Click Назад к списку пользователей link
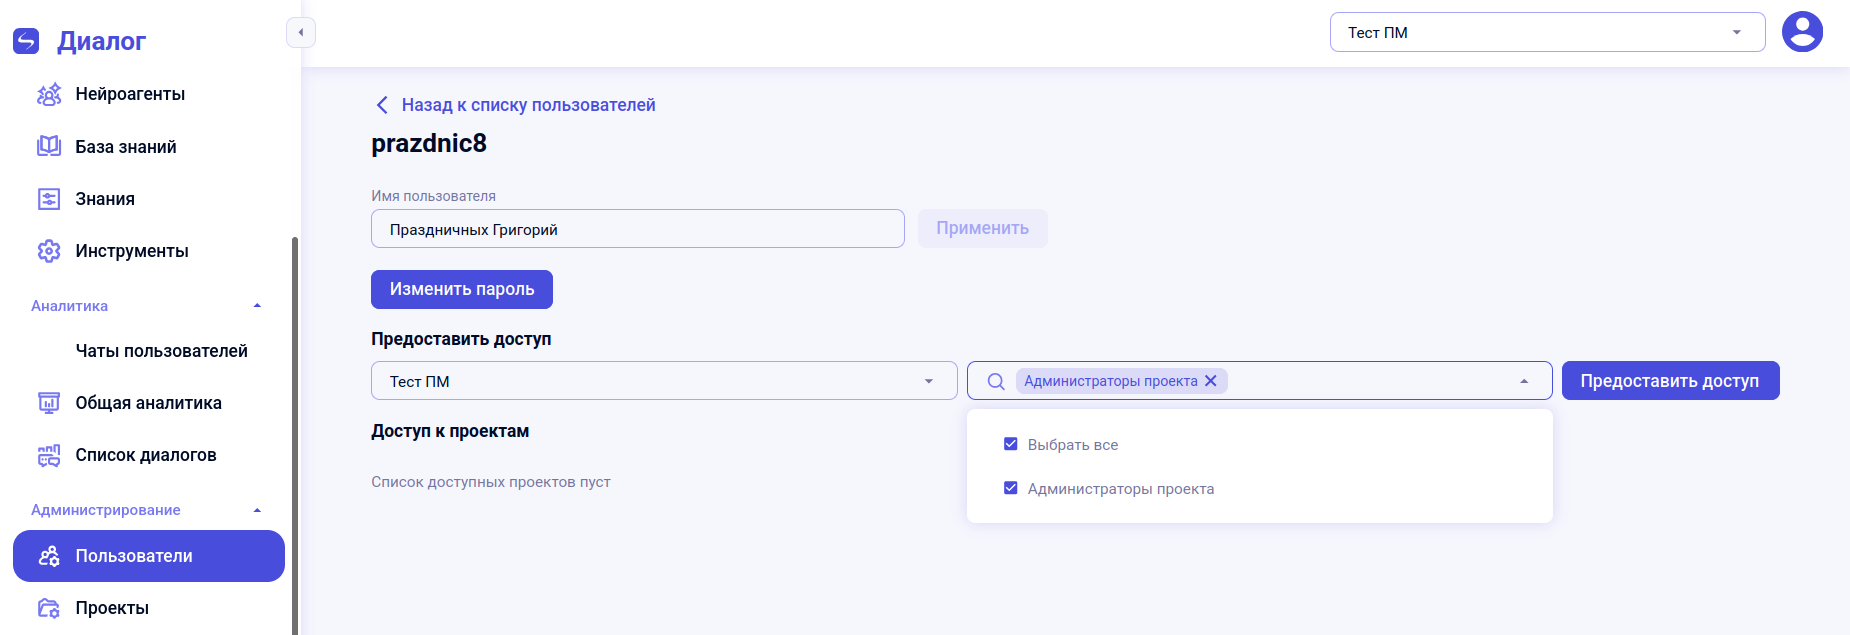The height and width of the screenshot is (635, 1850). click(x=528, y=105)
